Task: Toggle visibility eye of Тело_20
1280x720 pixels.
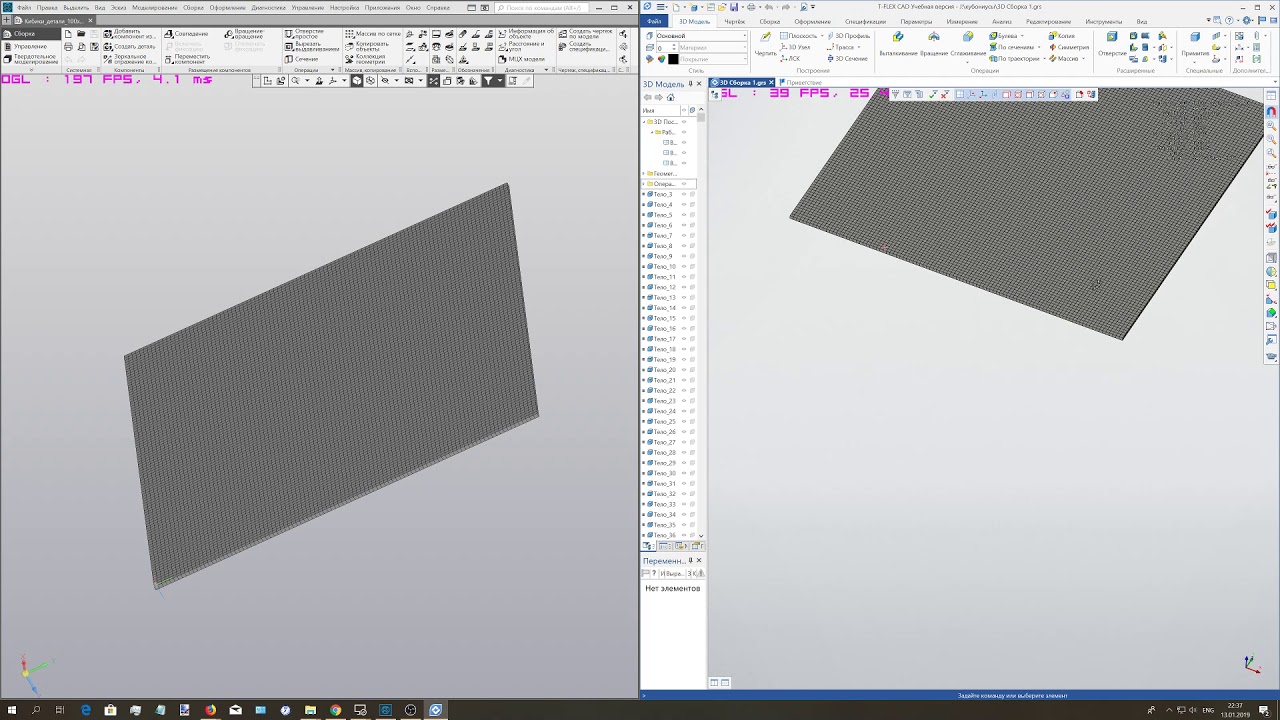Action: (x=684, y=370)
